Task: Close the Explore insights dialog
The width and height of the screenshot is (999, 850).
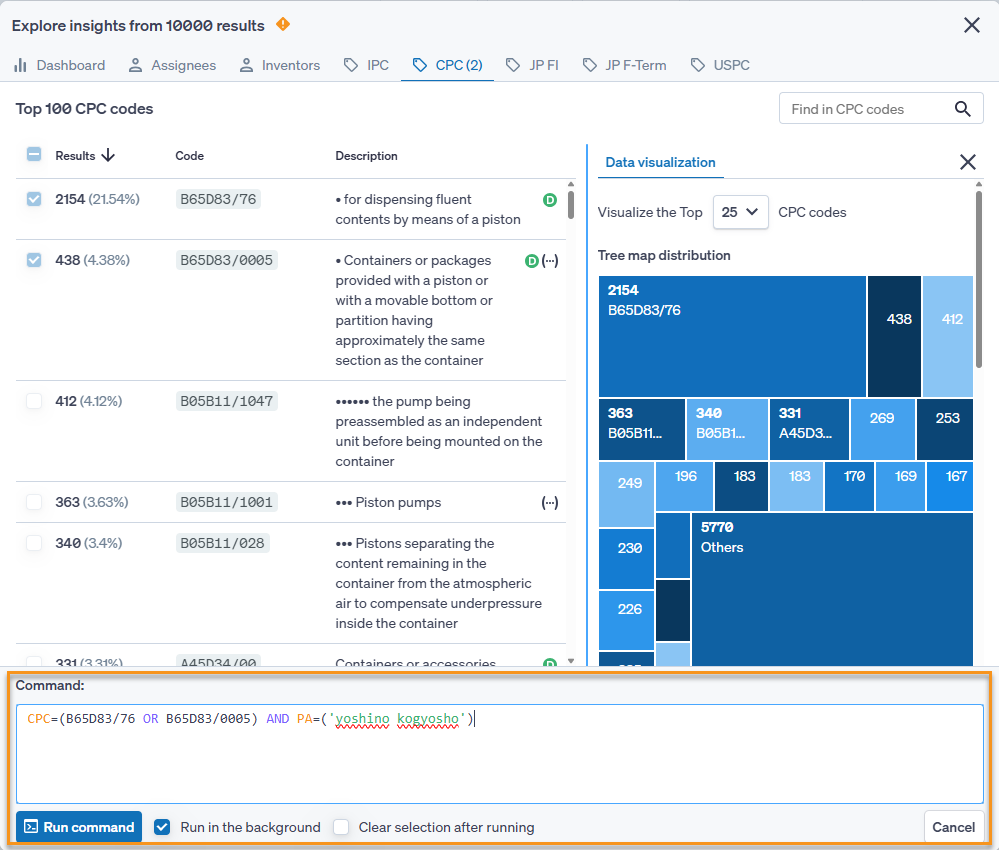Action: tap(972, 25)
